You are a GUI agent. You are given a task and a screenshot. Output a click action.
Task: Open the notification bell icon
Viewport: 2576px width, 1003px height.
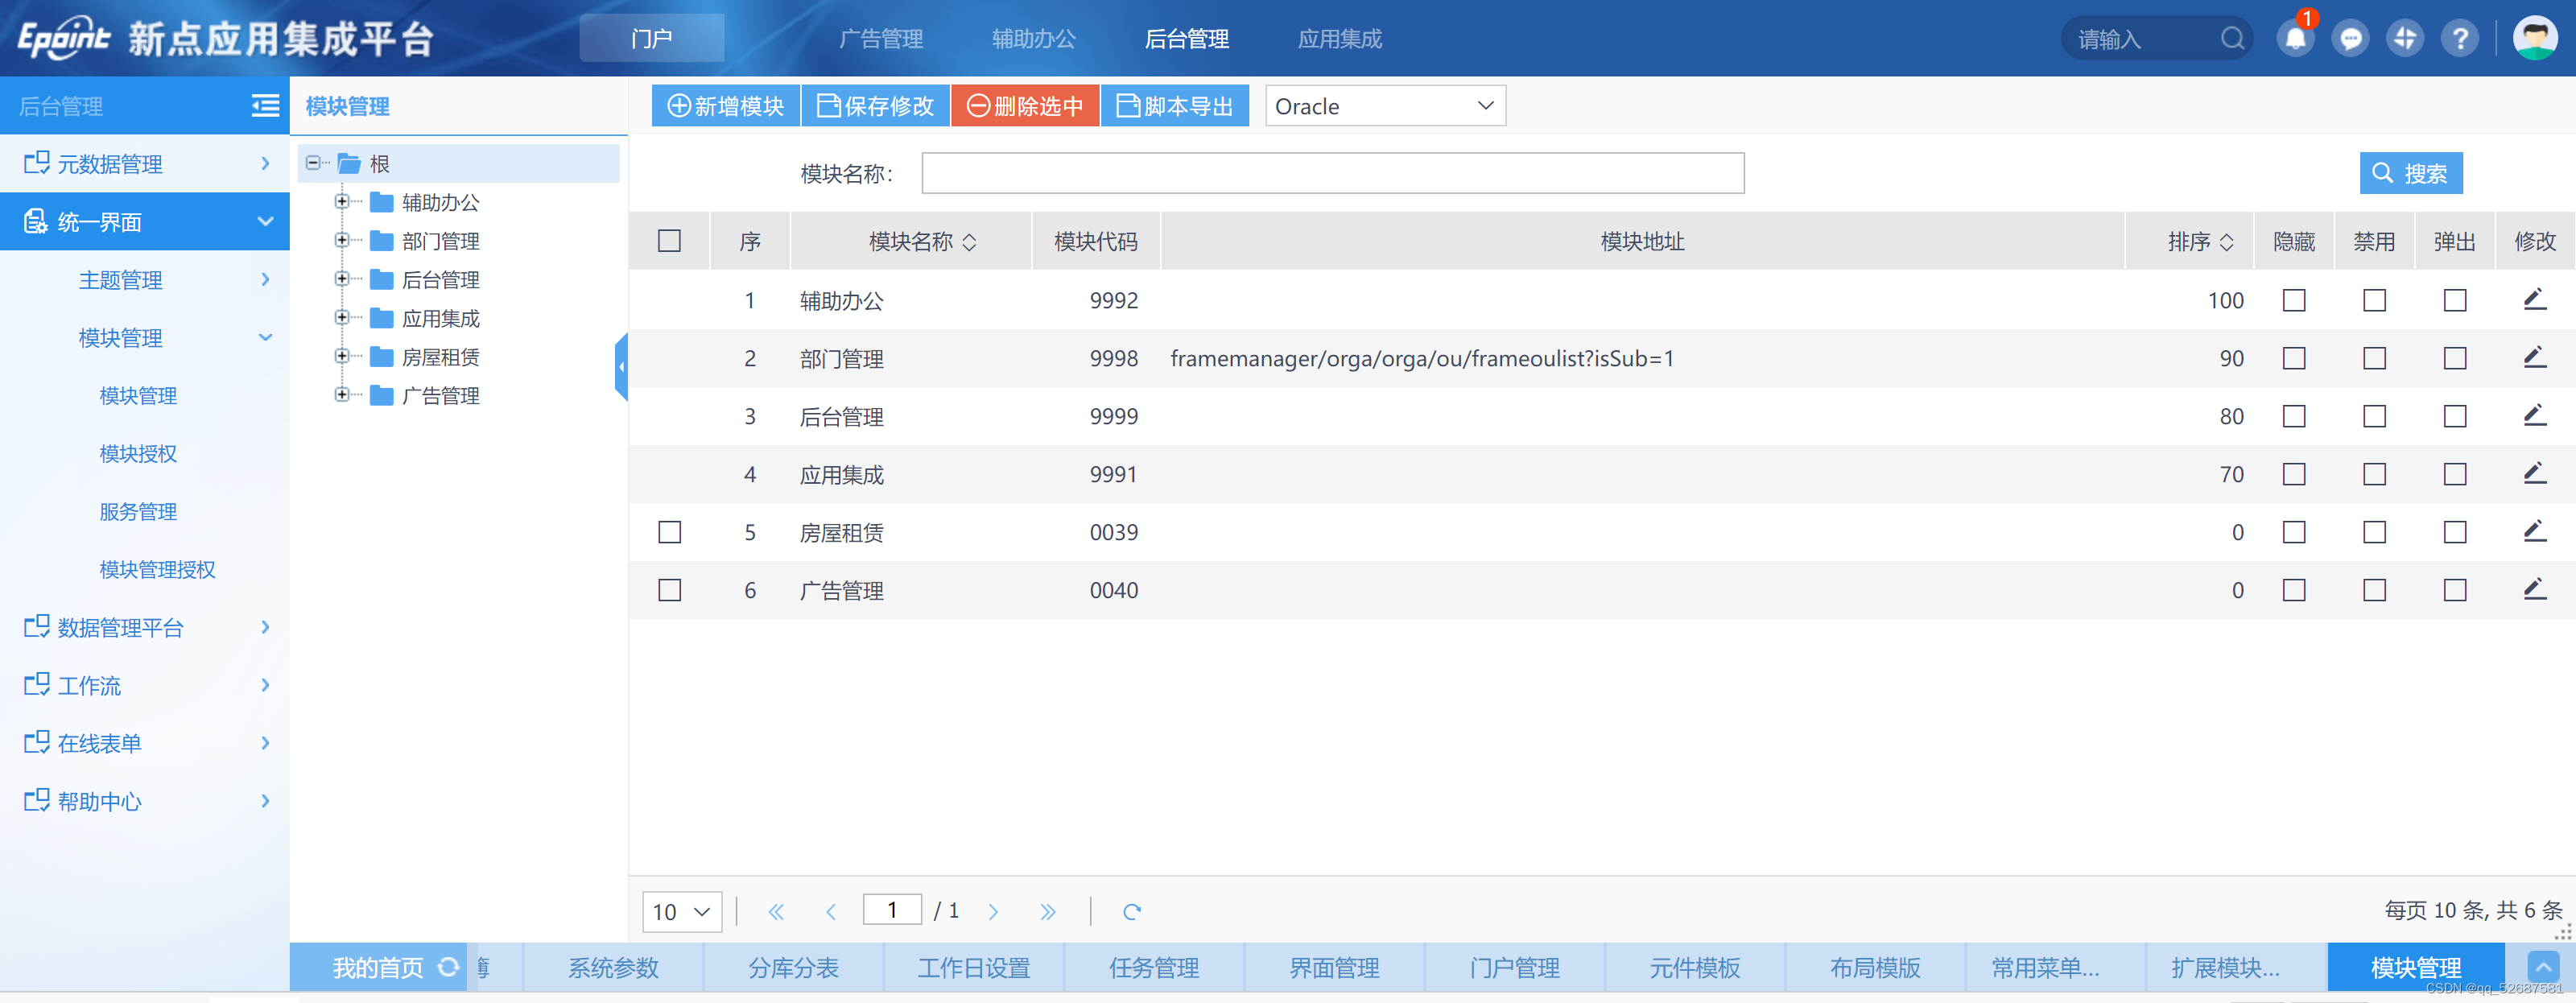pos(2295,39)
